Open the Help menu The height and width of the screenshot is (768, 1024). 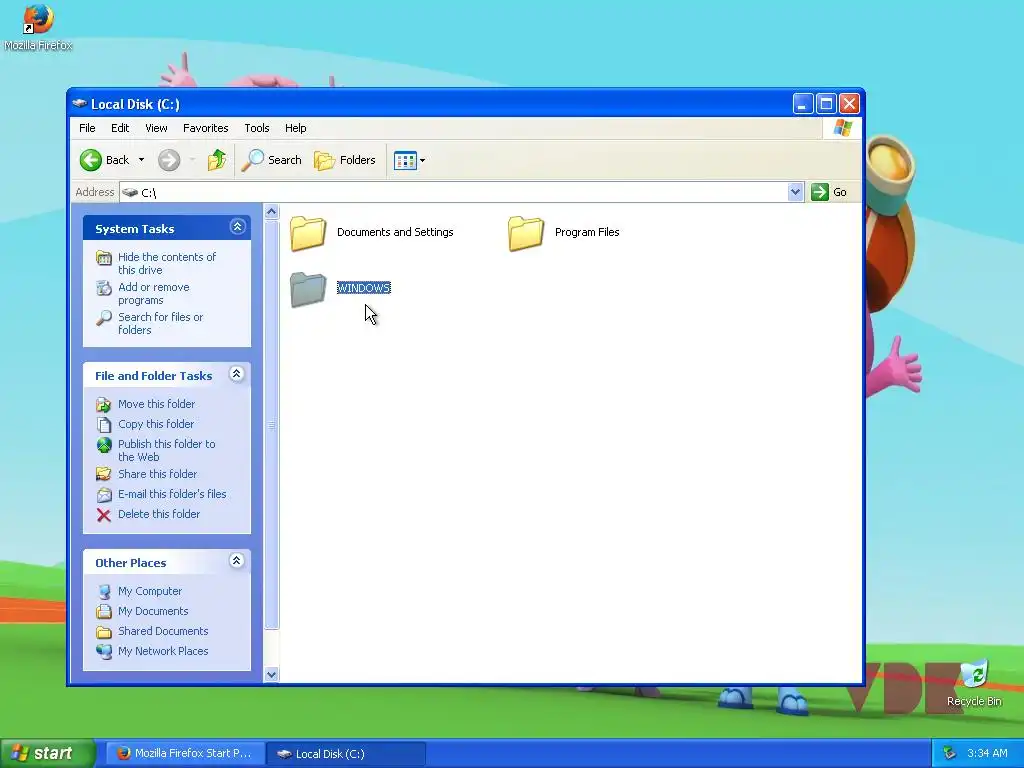click(295, 128)
